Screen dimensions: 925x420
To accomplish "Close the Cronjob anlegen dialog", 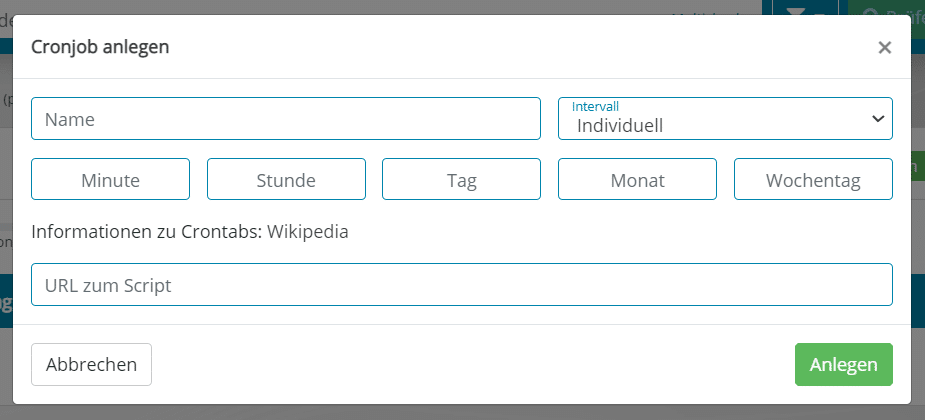I will pos(884,47).
